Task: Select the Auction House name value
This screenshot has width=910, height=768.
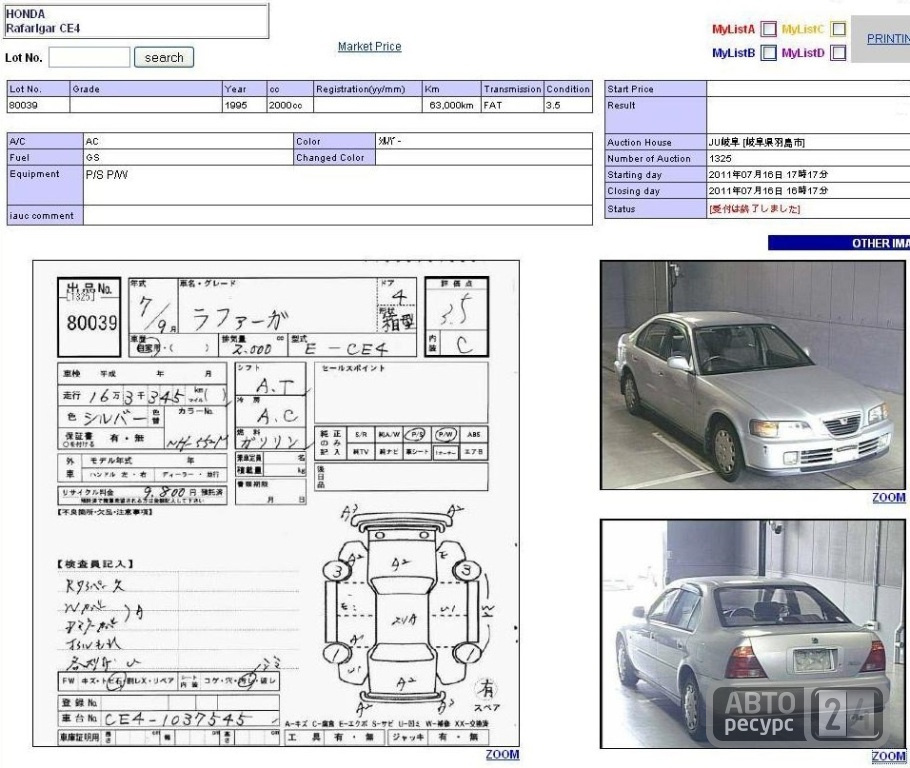Action: point(757,142)
